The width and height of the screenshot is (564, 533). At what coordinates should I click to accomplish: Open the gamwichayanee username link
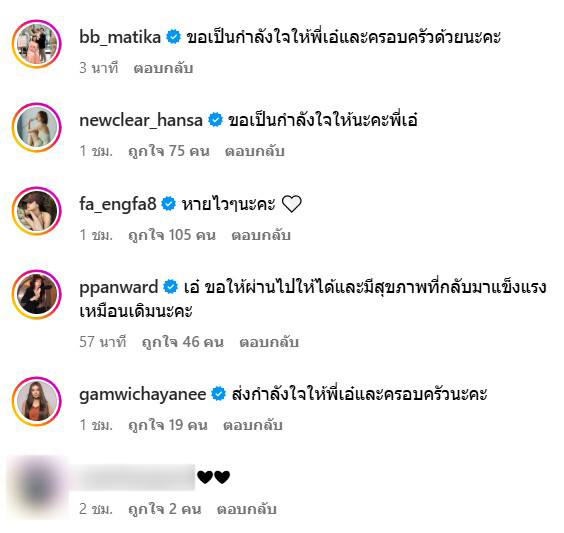(x=142, y=395)
